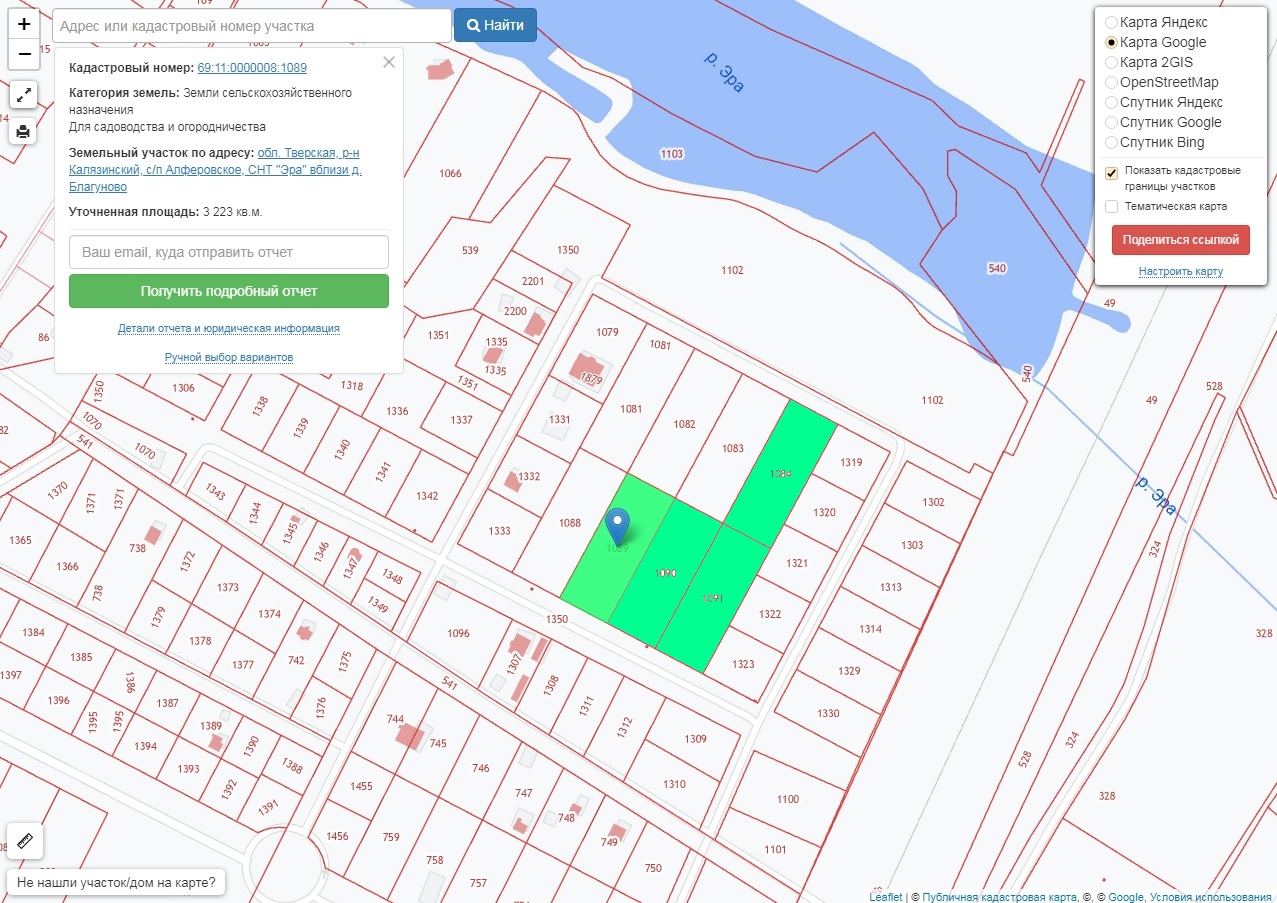Viewport: 1277px width, 903px height.
Task: Choose Спутник Google satellite layer
Action: [x=1111, y=122]
